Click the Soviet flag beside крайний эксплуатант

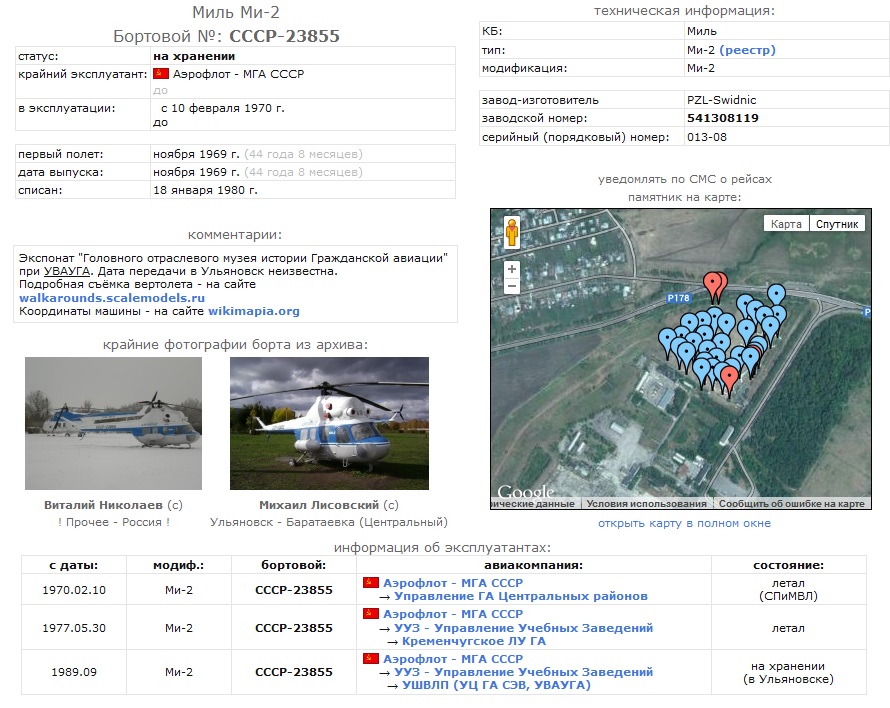160,74
